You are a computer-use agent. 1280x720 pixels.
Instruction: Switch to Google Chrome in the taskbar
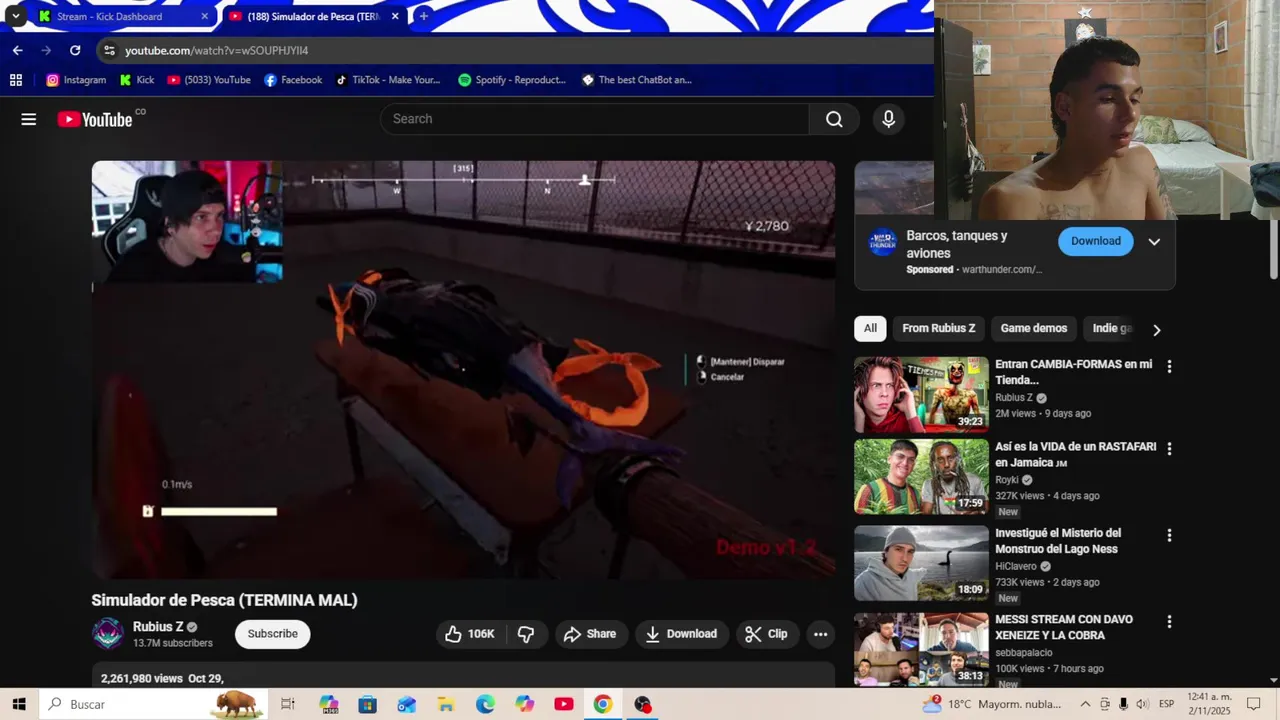[602, 704]
